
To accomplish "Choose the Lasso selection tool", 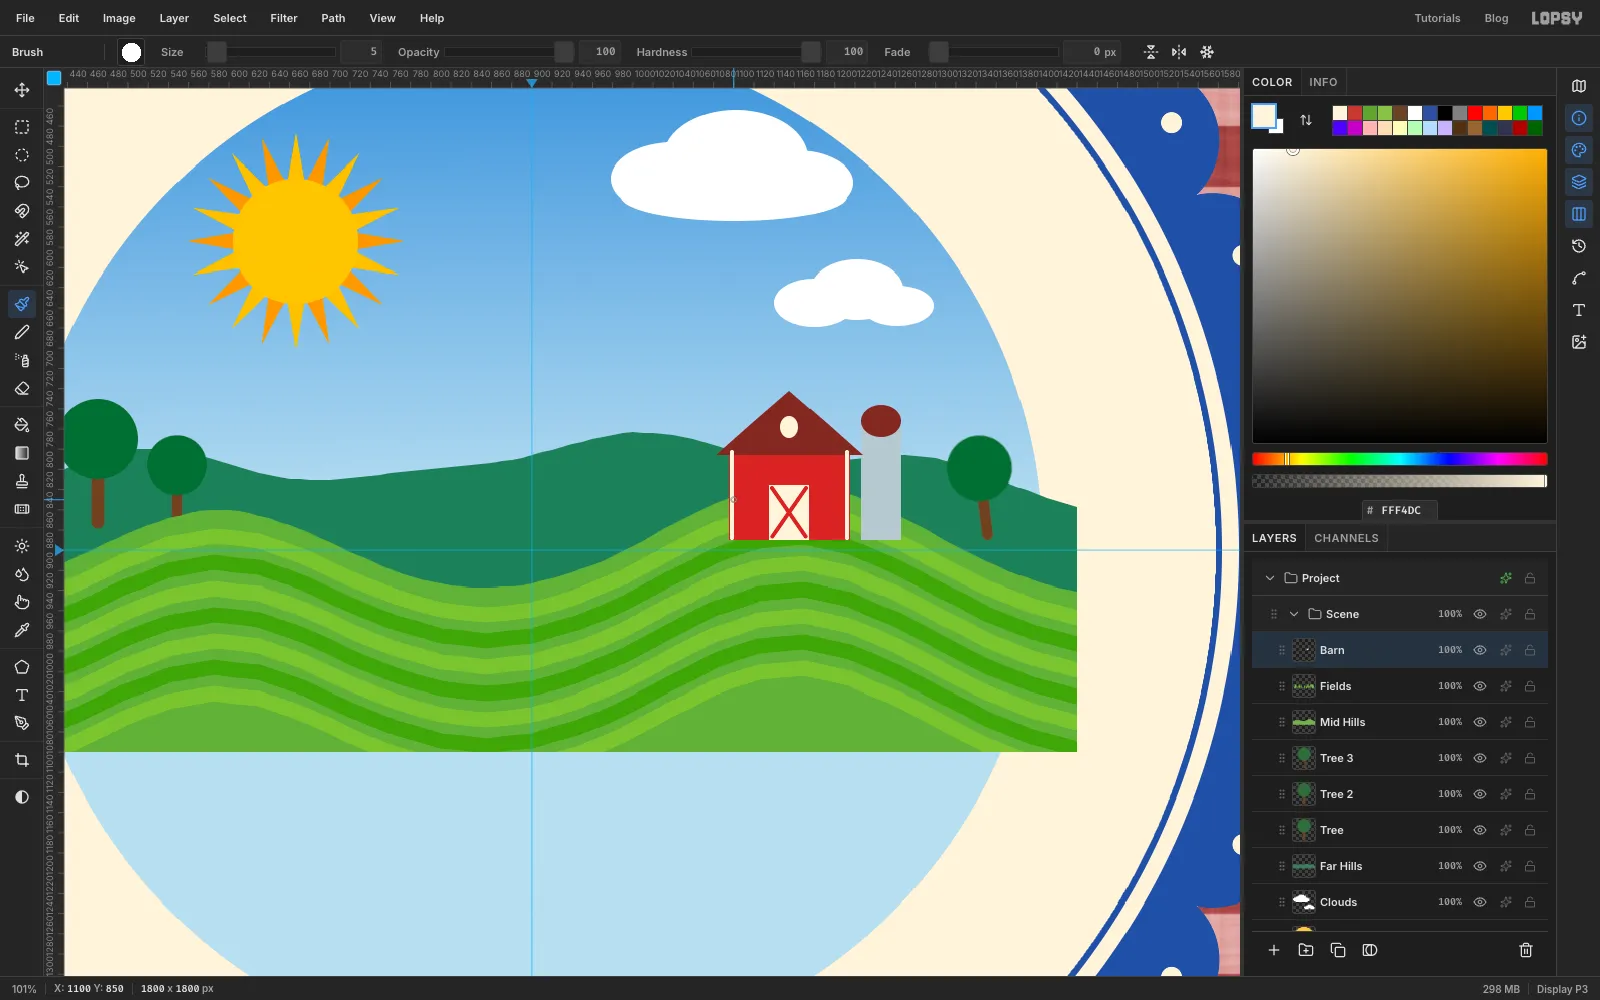I will coord(22,183).
